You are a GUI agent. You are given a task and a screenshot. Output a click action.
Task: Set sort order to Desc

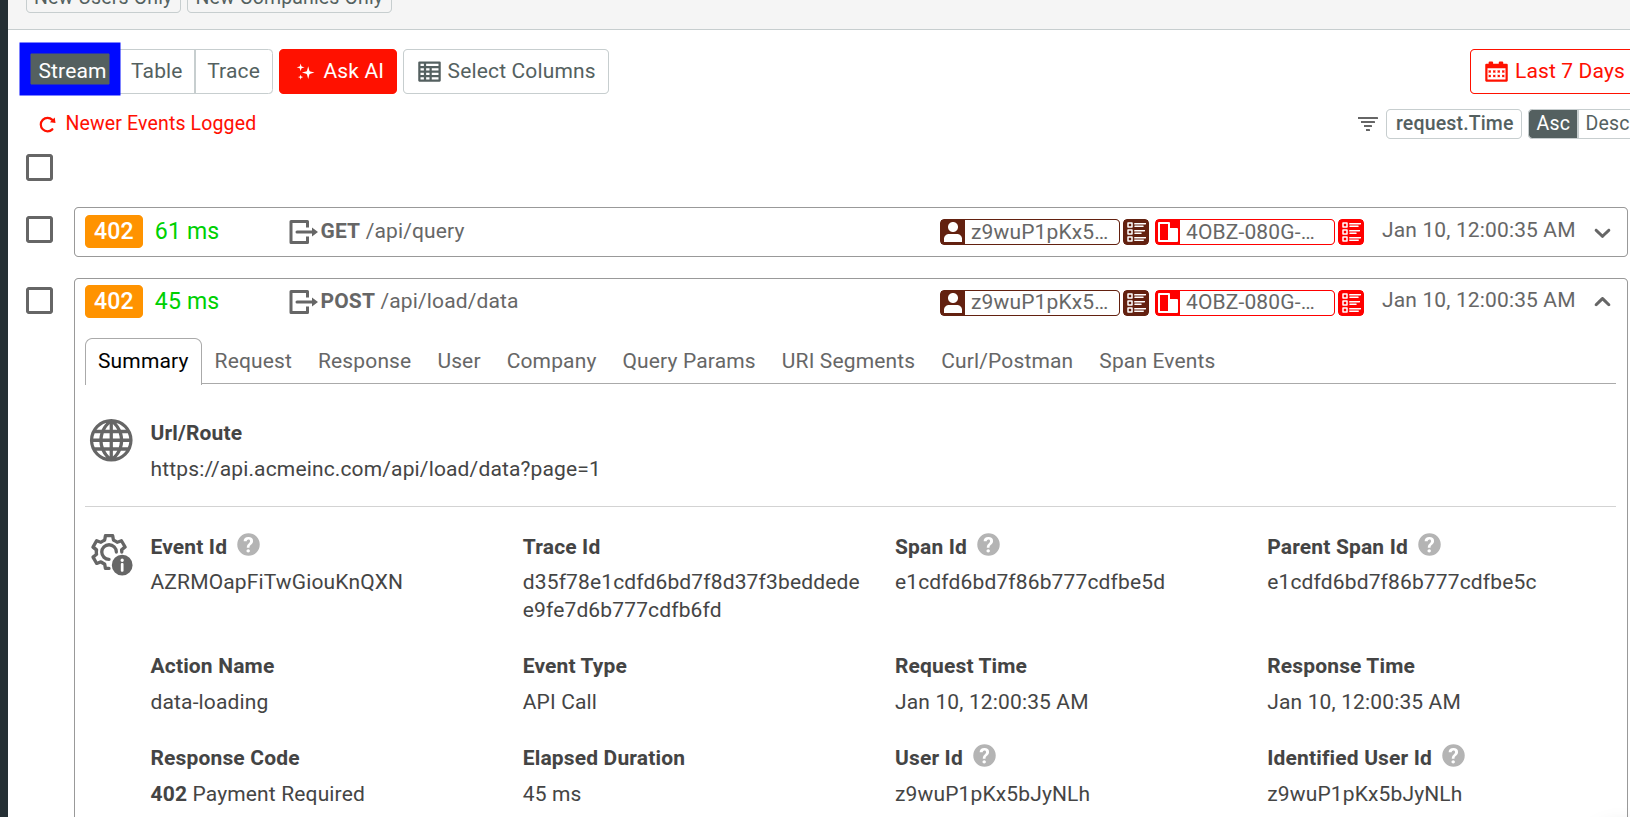click(x=1605, y=123)
